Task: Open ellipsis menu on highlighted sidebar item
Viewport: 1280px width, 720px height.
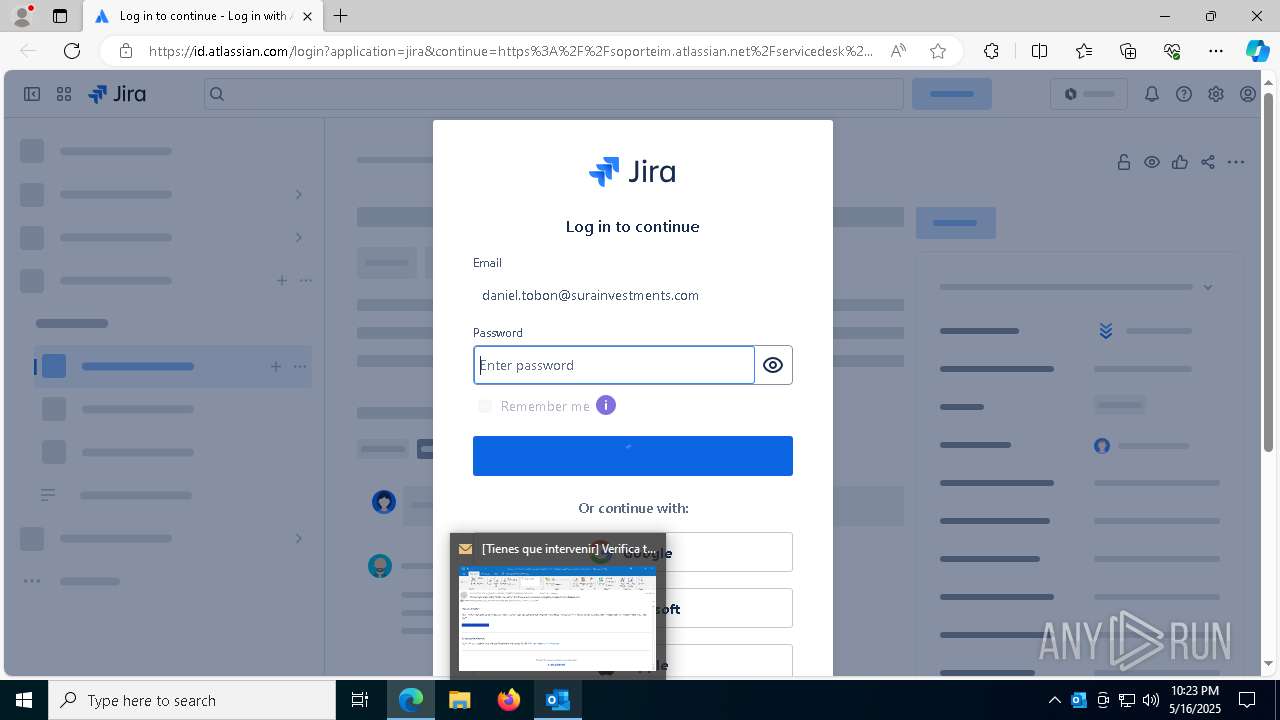Action: pyautogui.click(x=300, y=366)
